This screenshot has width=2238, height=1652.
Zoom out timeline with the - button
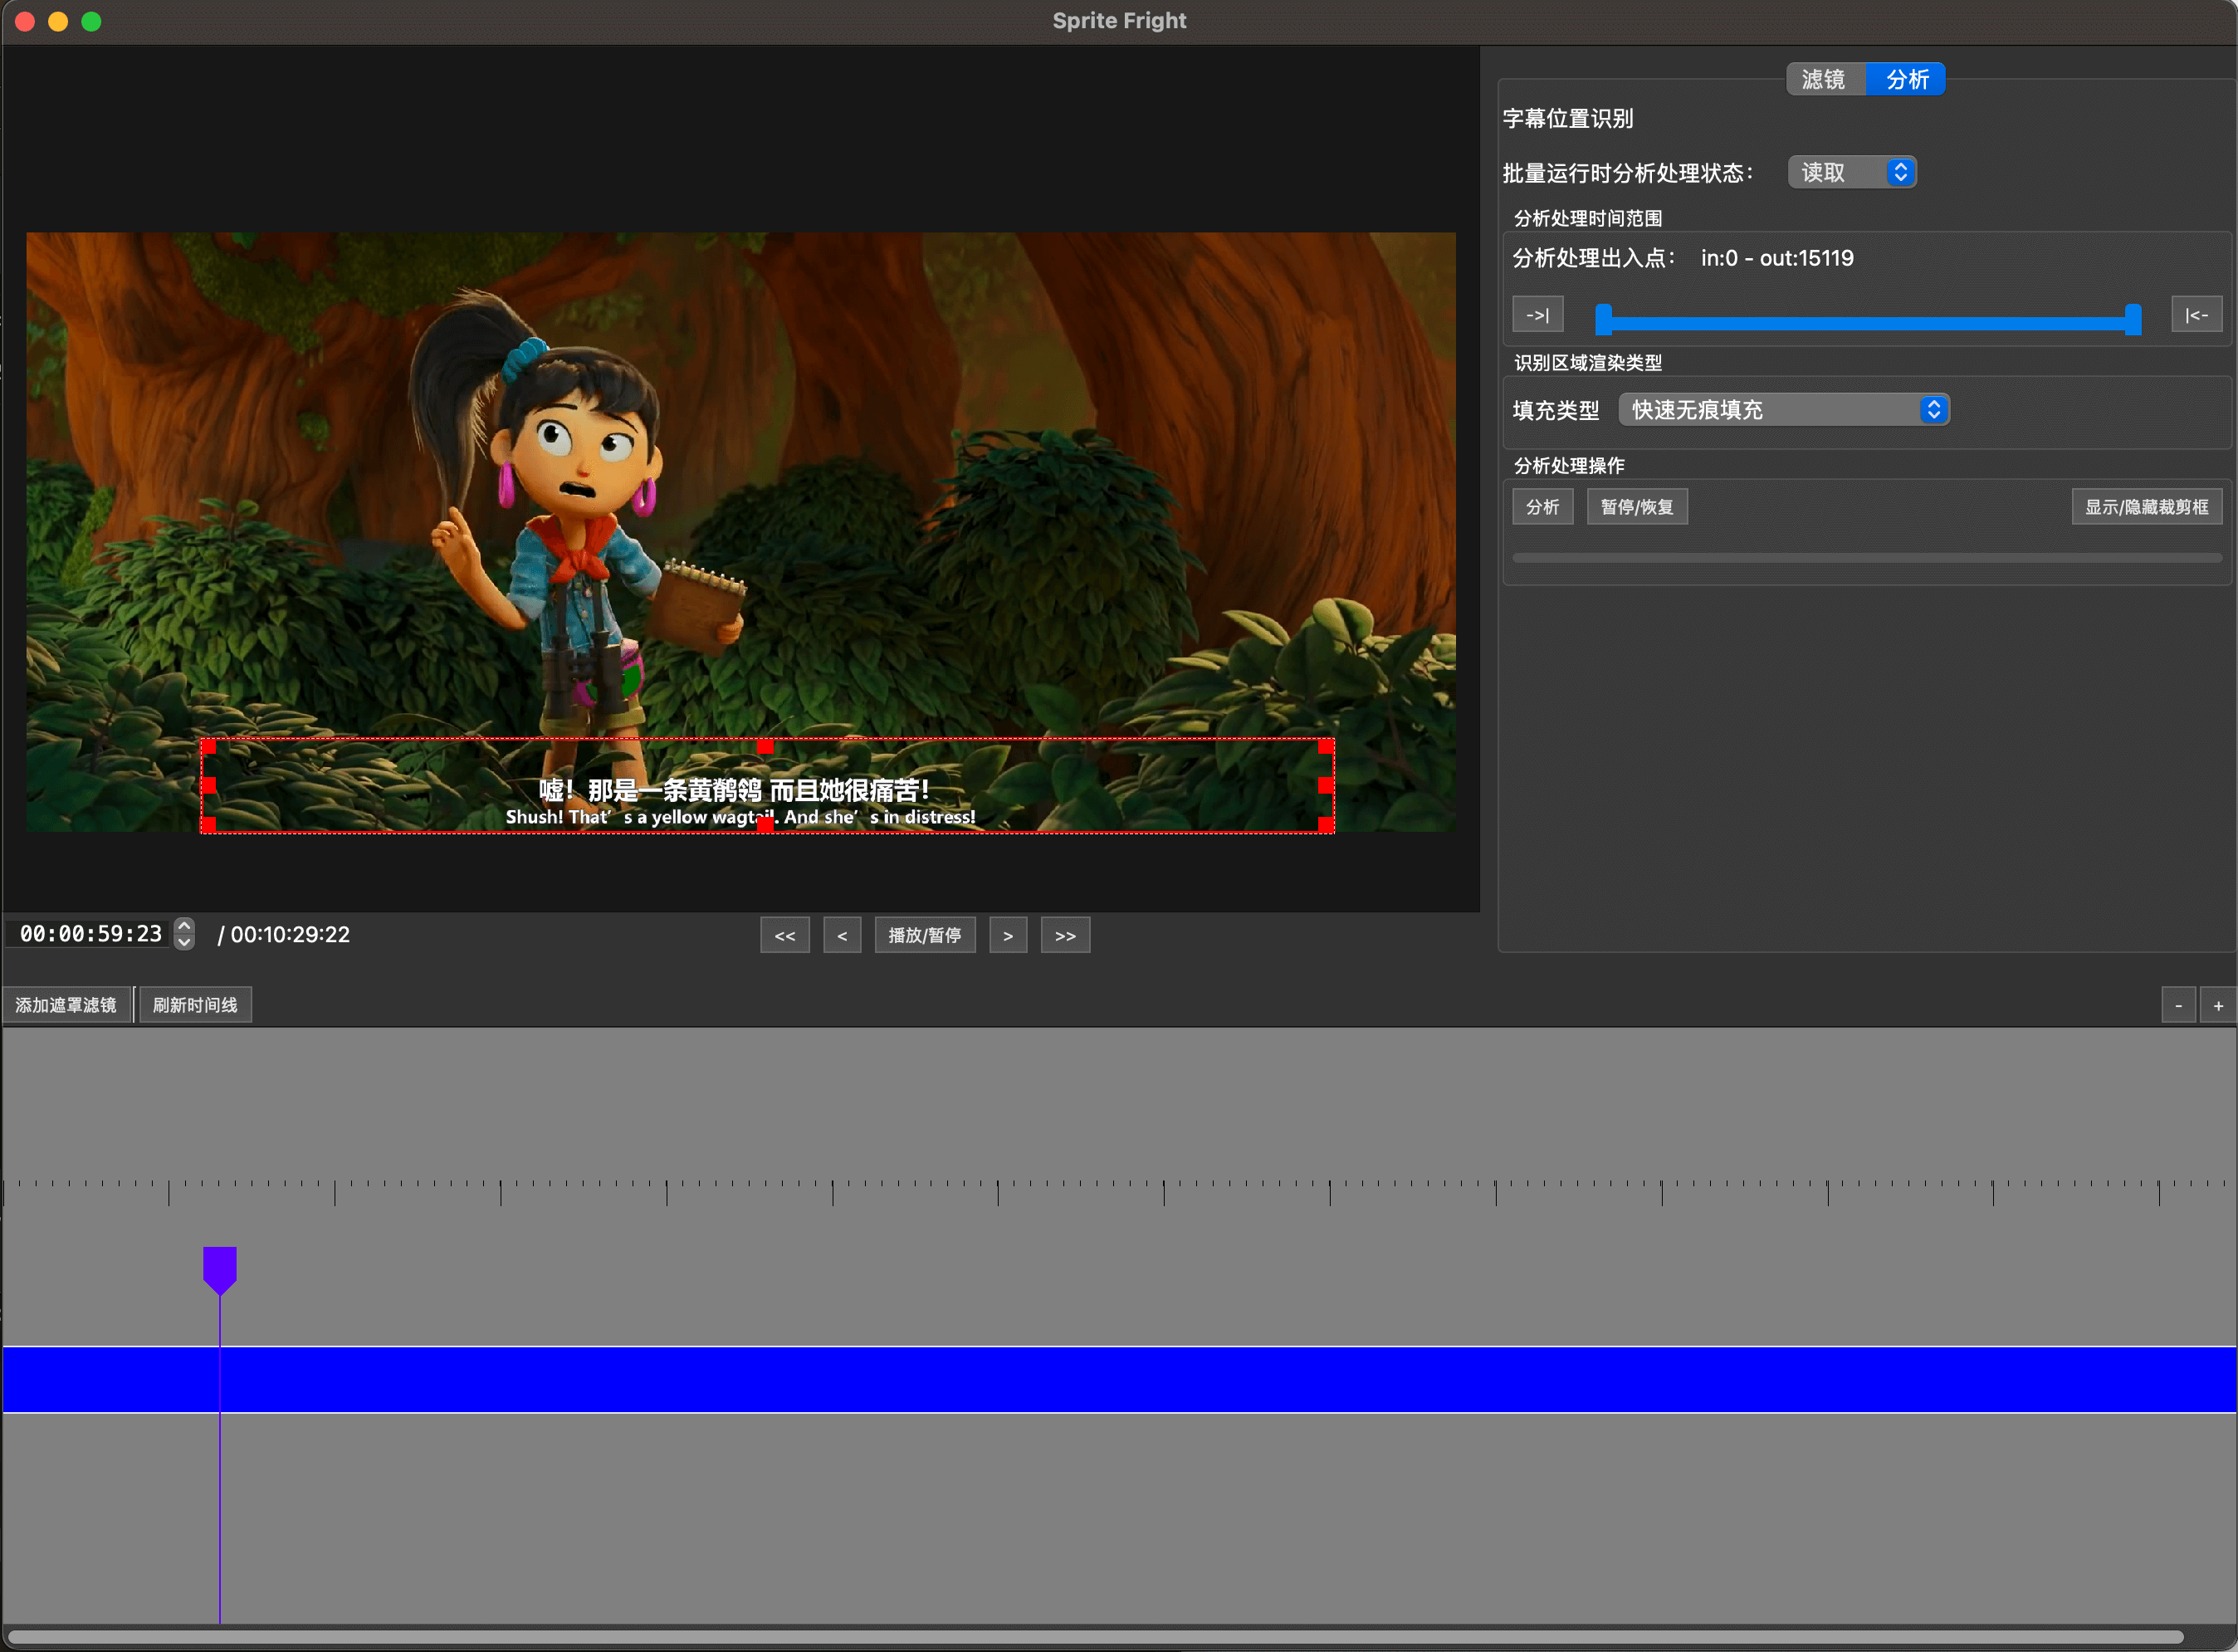2178,1005
